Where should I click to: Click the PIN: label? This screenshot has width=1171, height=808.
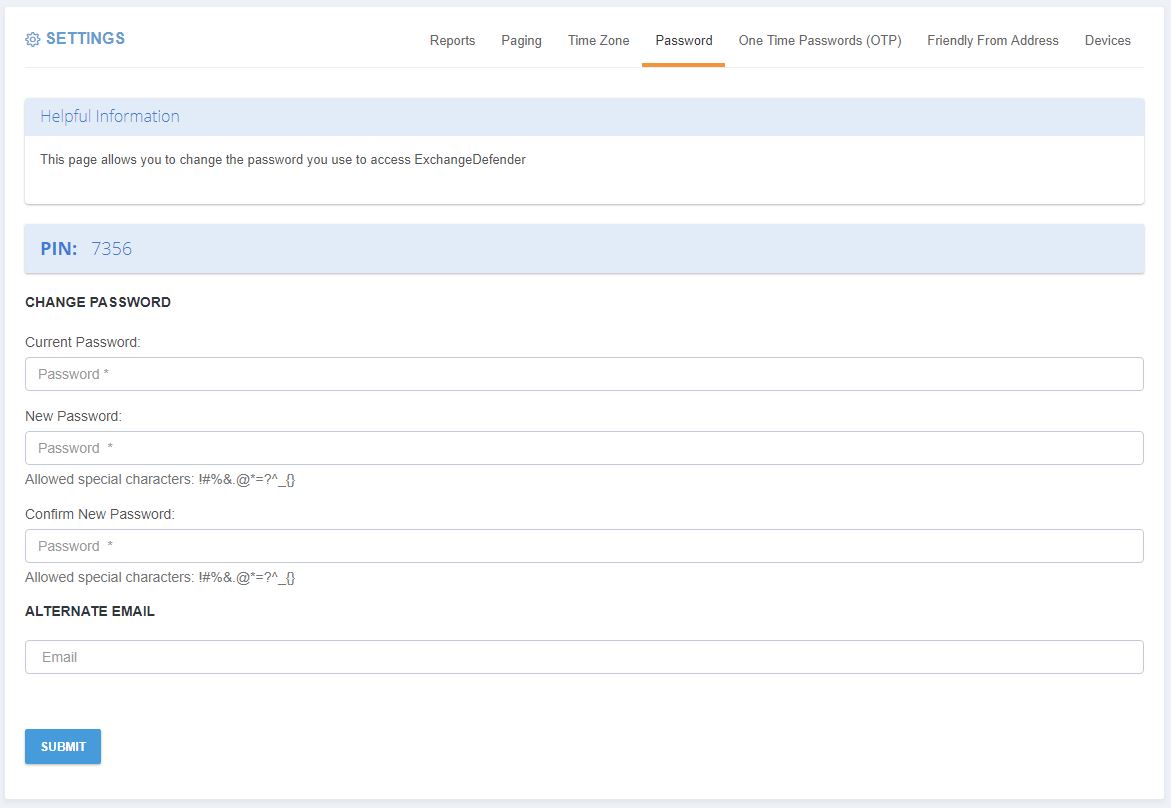point(59,249)
